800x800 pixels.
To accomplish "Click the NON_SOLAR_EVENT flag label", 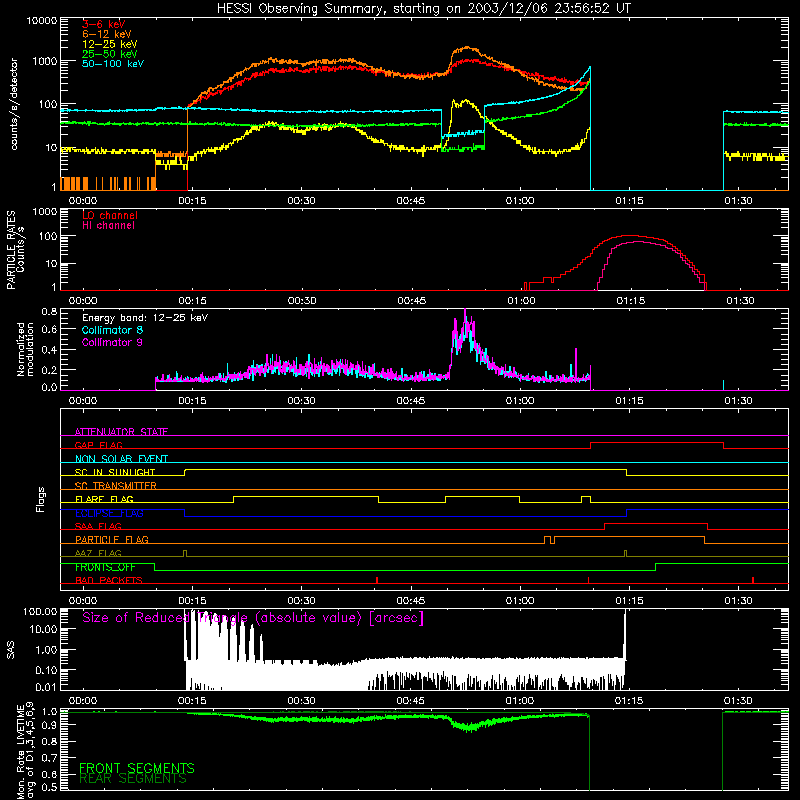I will coord(121,459).
